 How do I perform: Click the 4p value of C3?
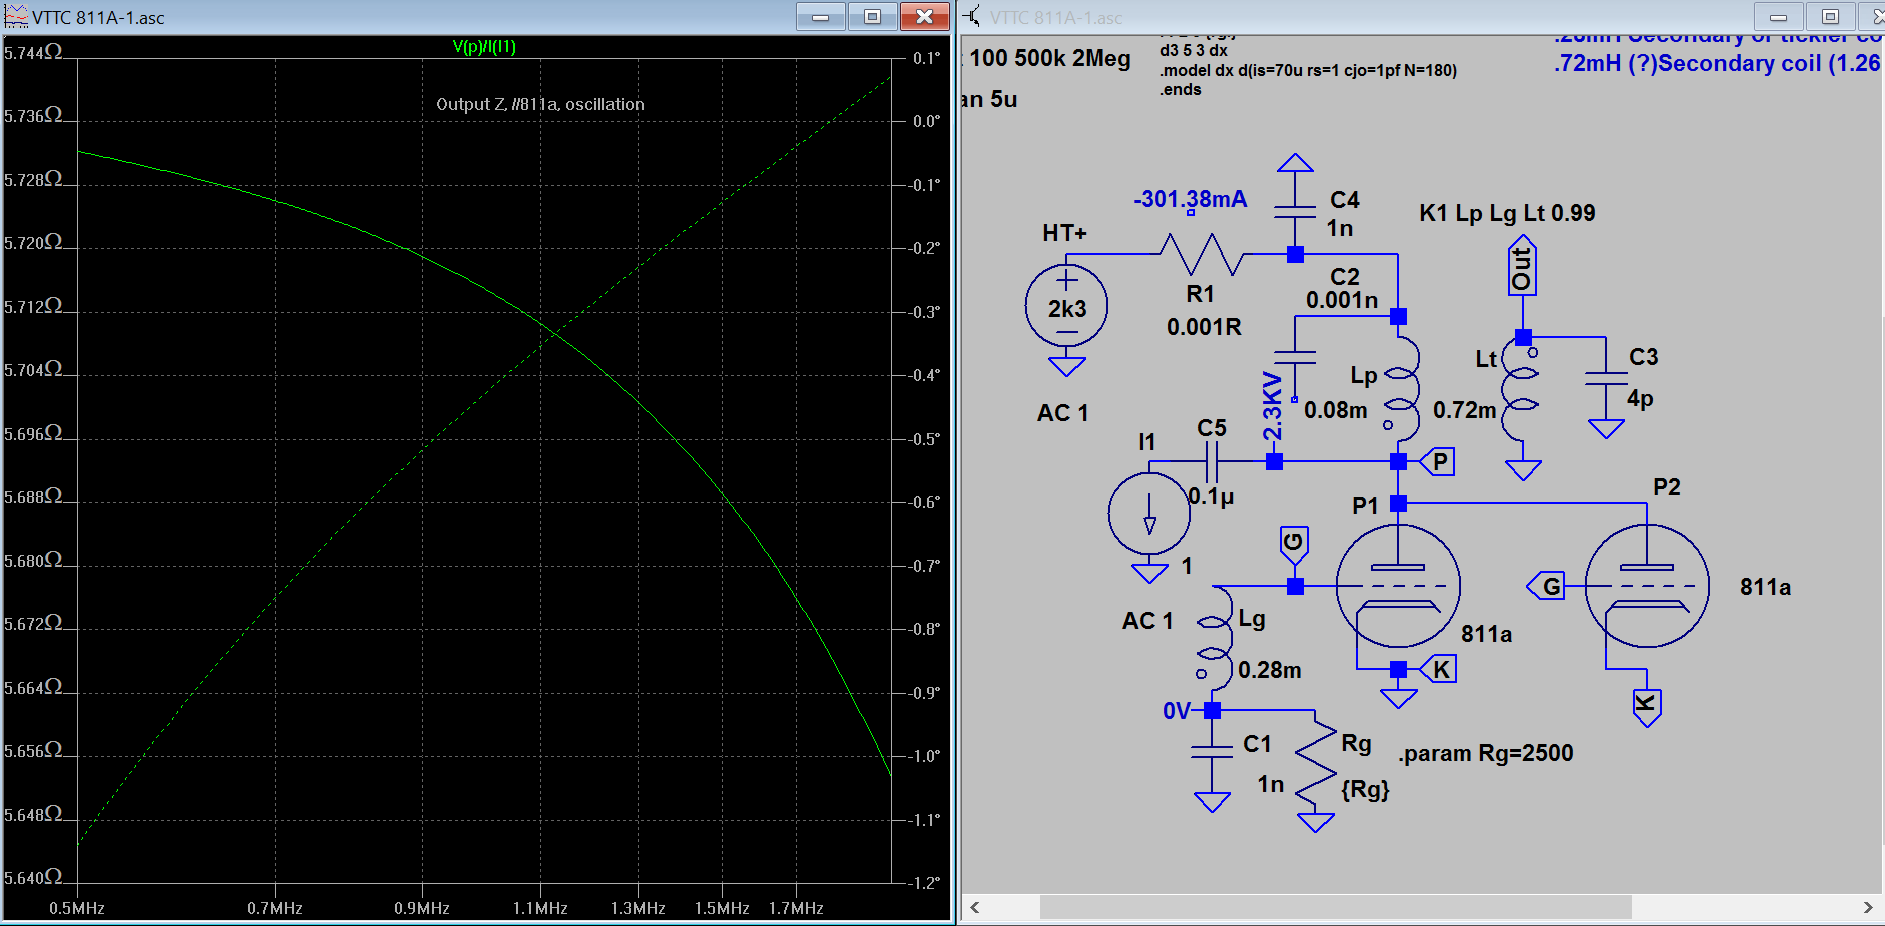click(1640, 398)
